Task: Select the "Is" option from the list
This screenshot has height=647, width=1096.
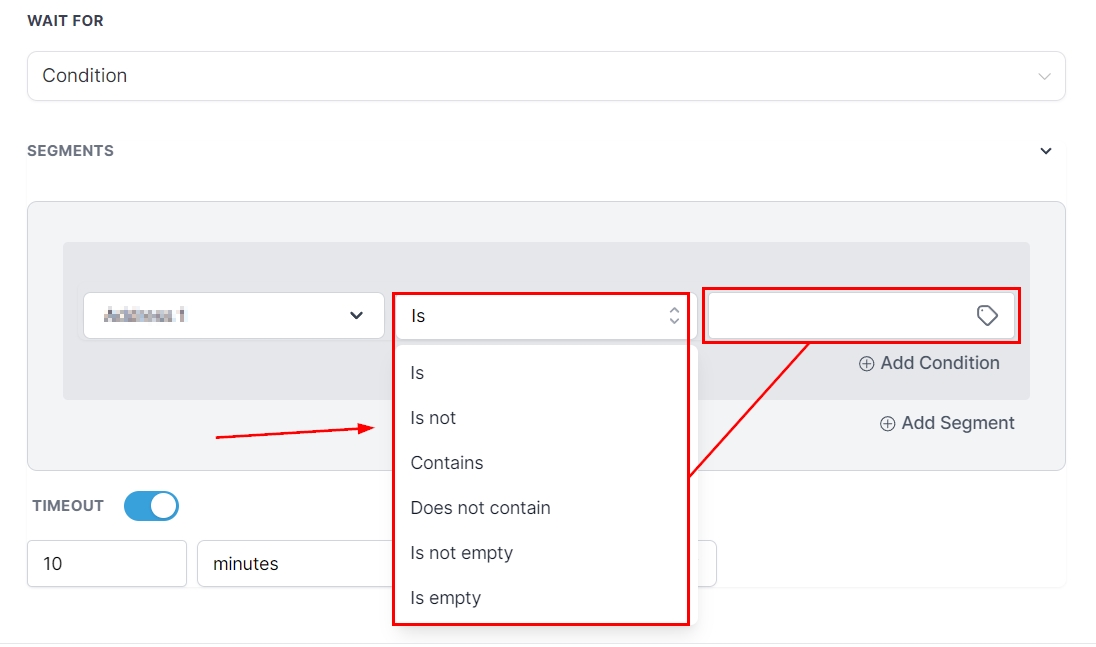Action: tap(418, 373)
